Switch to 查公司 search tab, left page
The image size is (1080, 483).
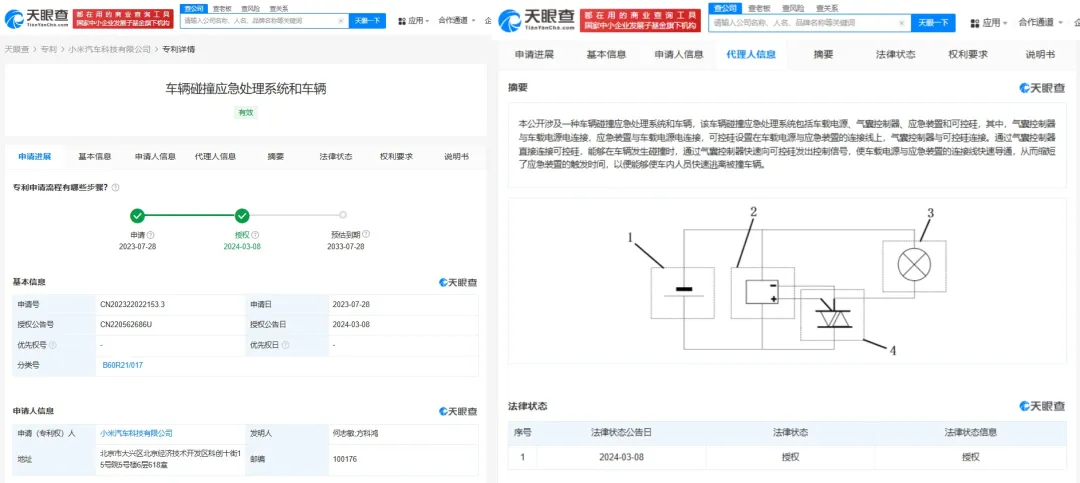pyautogui.click(x=195, y=8)
